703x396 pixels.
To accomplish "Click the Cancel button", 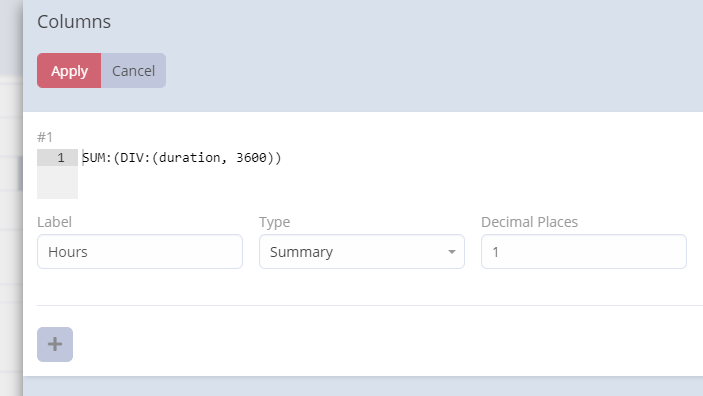I will click(x=134, y=70).
